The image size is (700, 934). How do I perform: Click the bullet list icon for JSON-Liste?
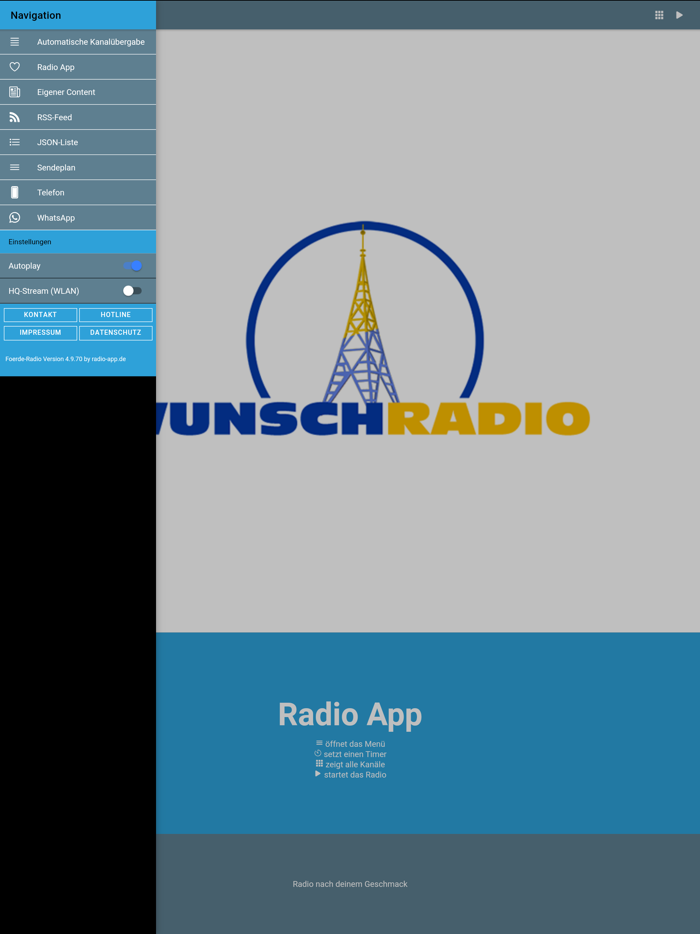coord(15,142)
